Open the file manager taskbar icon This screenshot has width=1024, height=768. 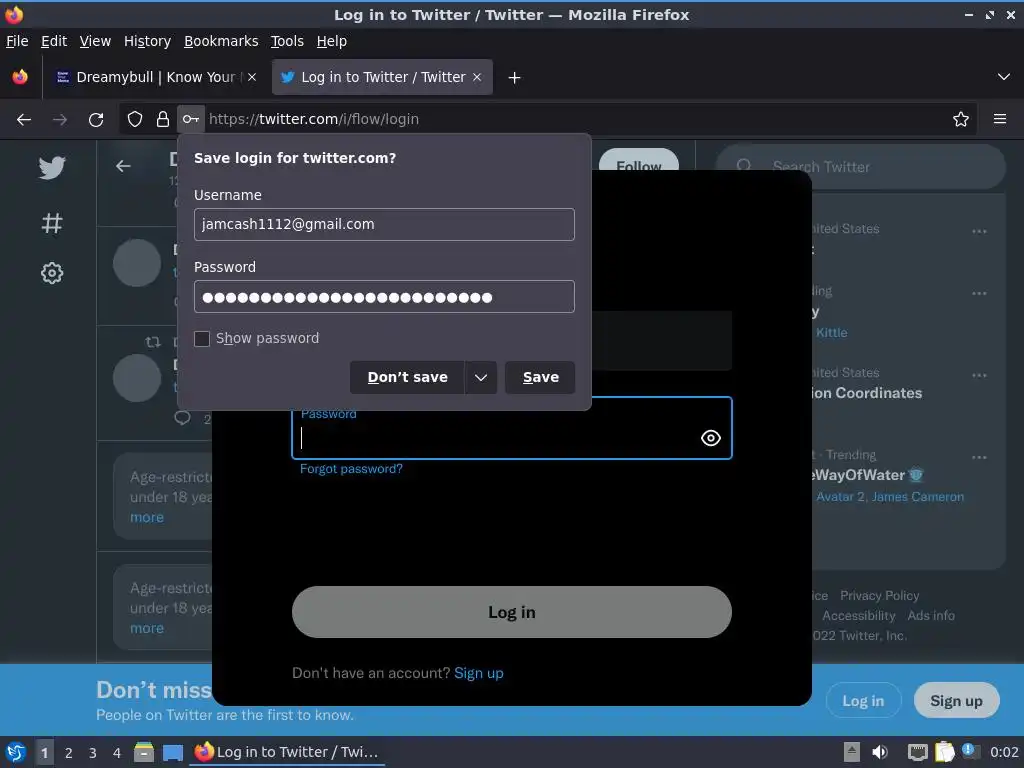144,752
